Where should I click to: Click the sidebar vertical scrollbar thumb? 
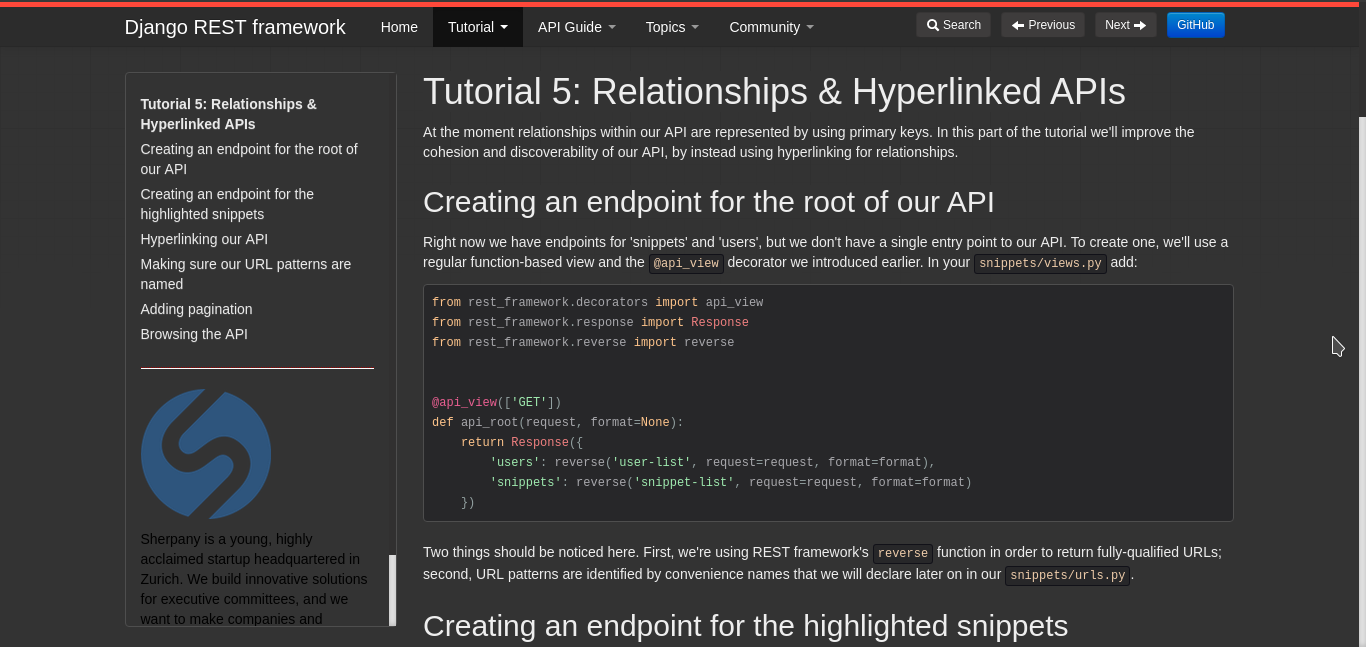click(x=392, y=590)
